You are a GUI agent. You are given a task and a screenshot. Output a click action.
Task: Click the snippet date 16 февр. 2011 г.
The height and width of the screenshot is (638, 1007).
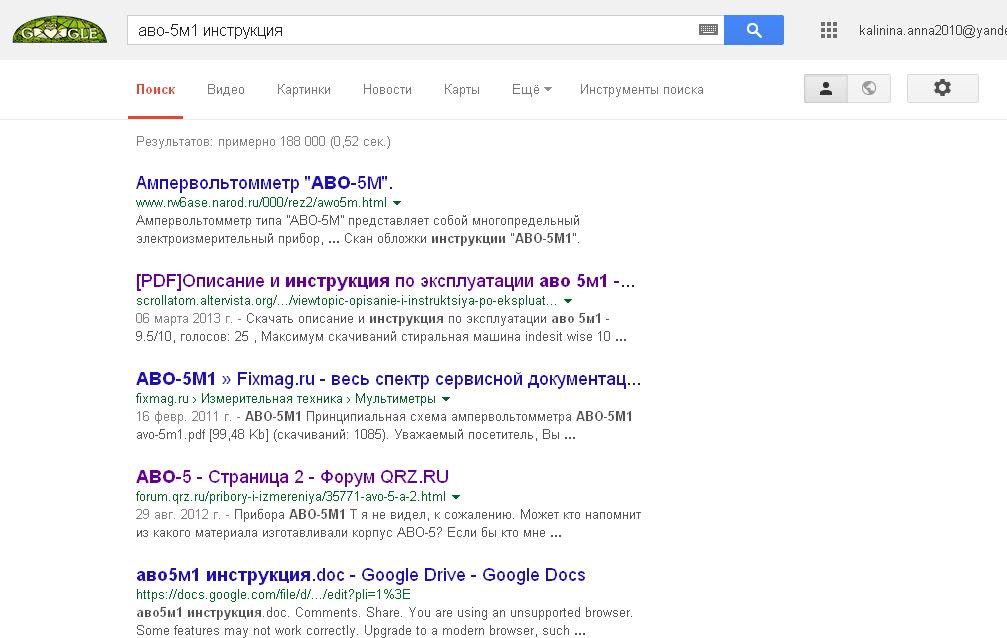183,416
